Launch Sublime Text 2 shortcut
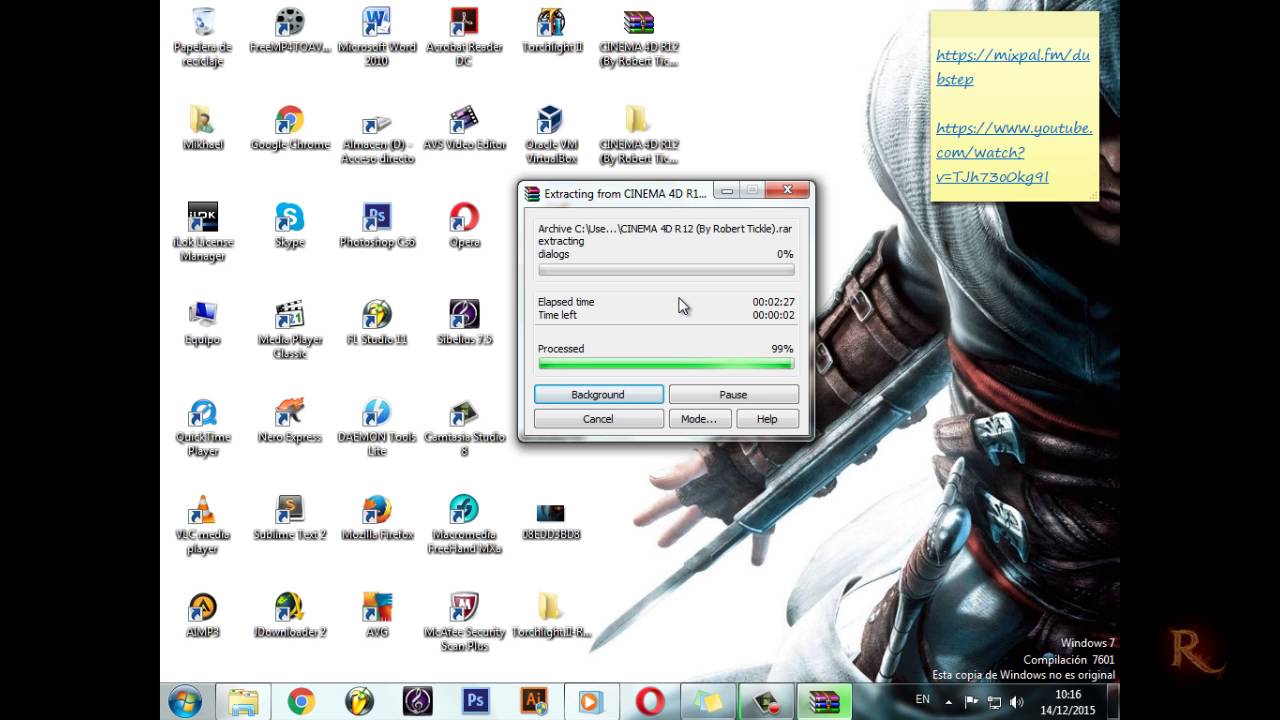The width and height of the screenshot is (1280, 720). click(290, 518)
